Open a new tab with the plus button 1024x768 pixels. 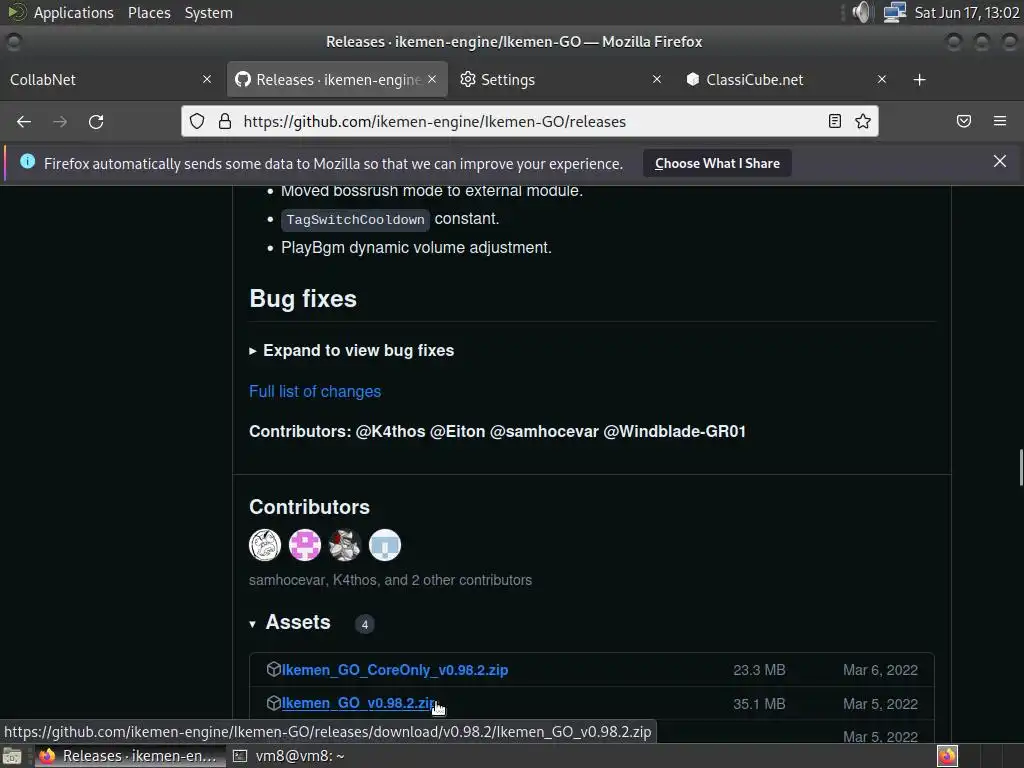[x=920, y=80]
